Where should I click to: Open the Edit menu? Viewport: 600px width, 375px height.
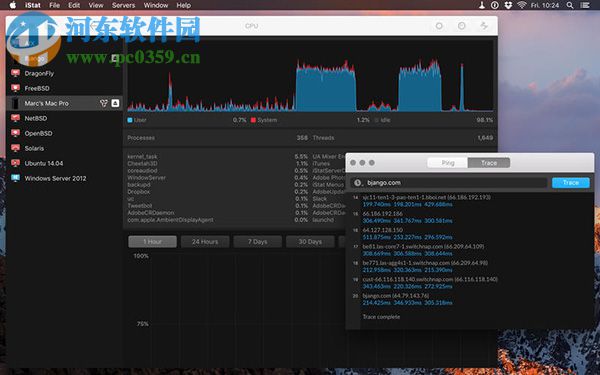click(74, 5)
